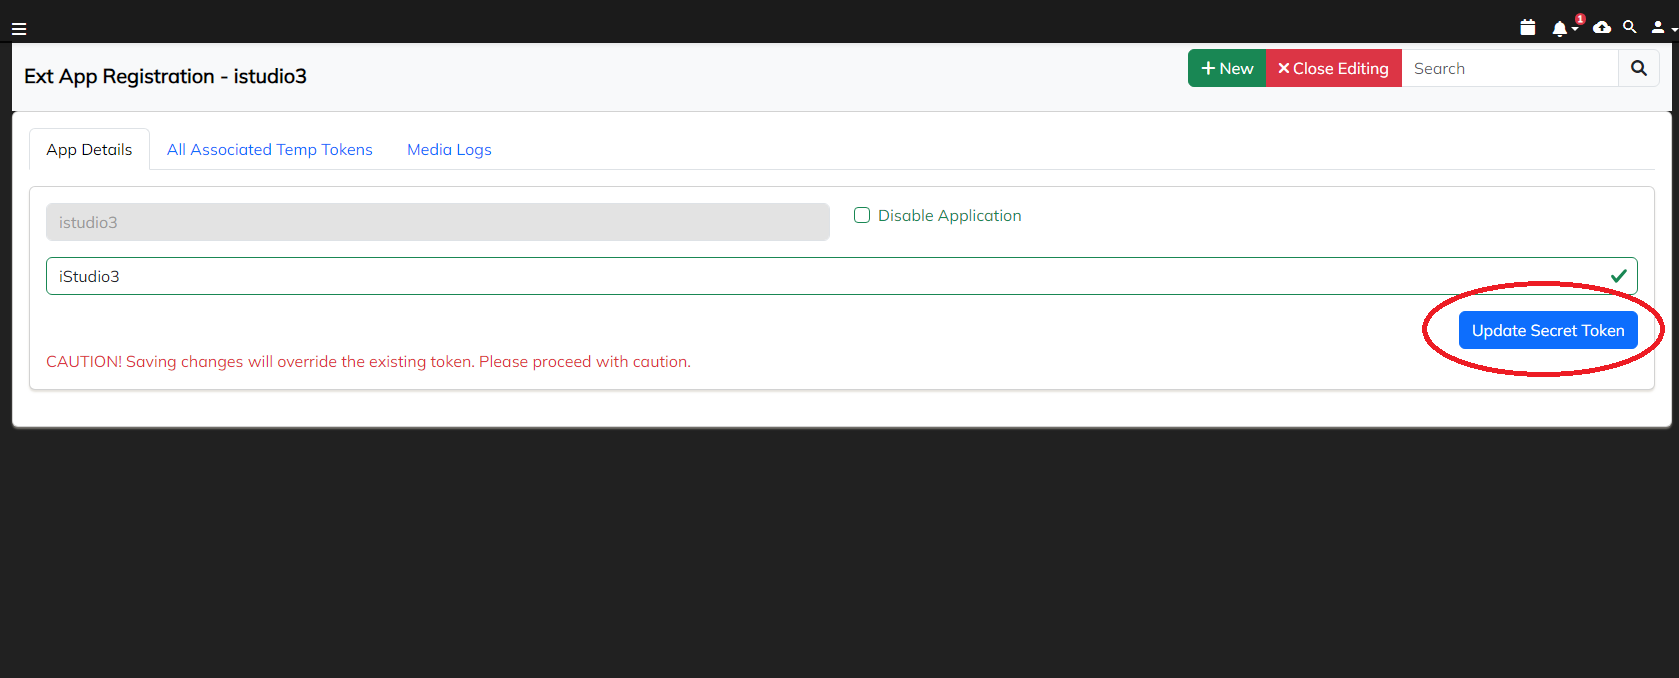Click the greyed-out istudio3 field
Image resolution: width=1679 pixels, height=678 pixels.
[x=437, y=223]
